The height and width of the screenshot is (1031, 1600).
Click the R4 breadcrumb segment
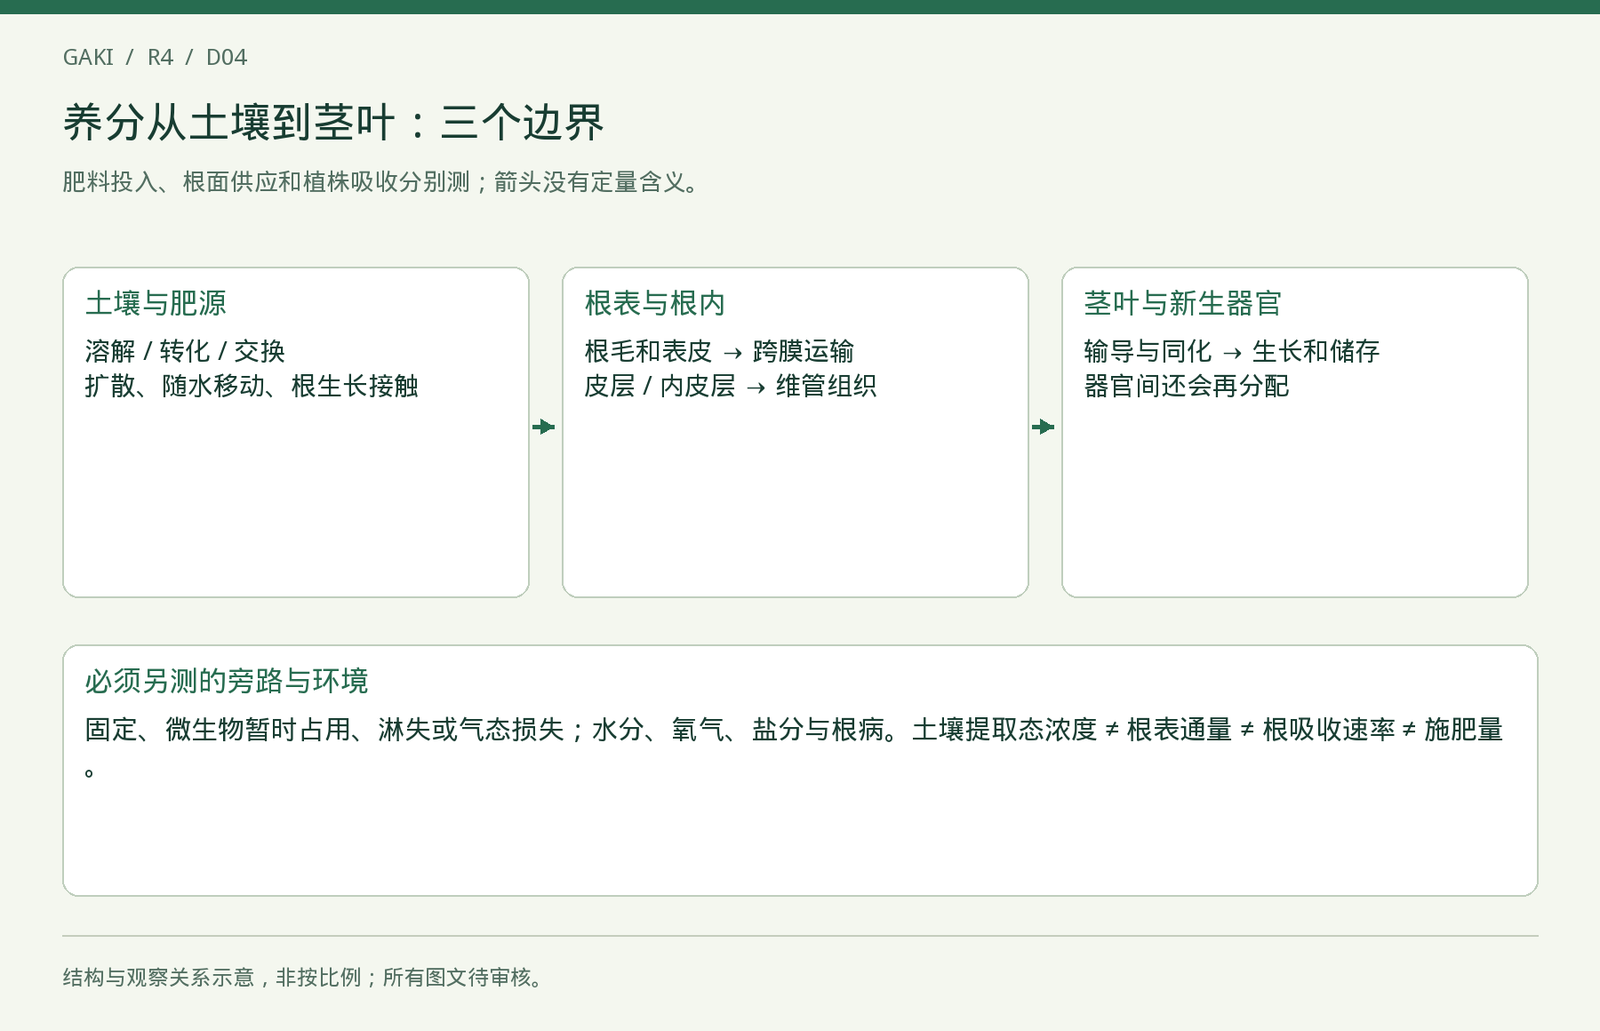tap(160, 57)
